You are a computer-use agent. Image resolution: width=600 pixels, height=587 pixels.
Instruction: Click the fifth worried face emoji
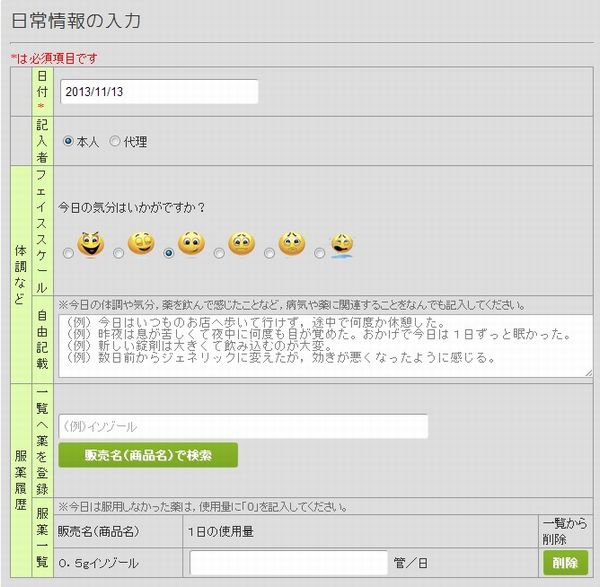[291, 243]
